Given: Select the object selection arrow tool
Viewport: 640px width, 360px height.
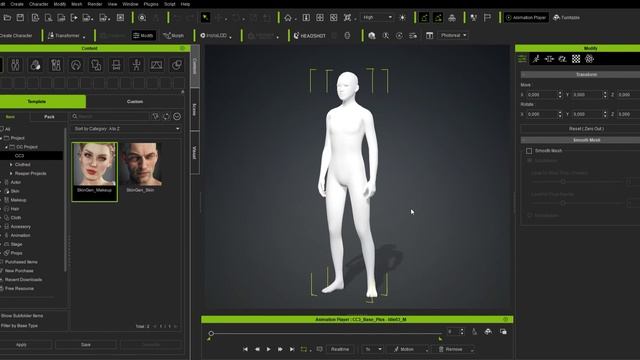Looking at the screenshot, I should pos(205,18).
